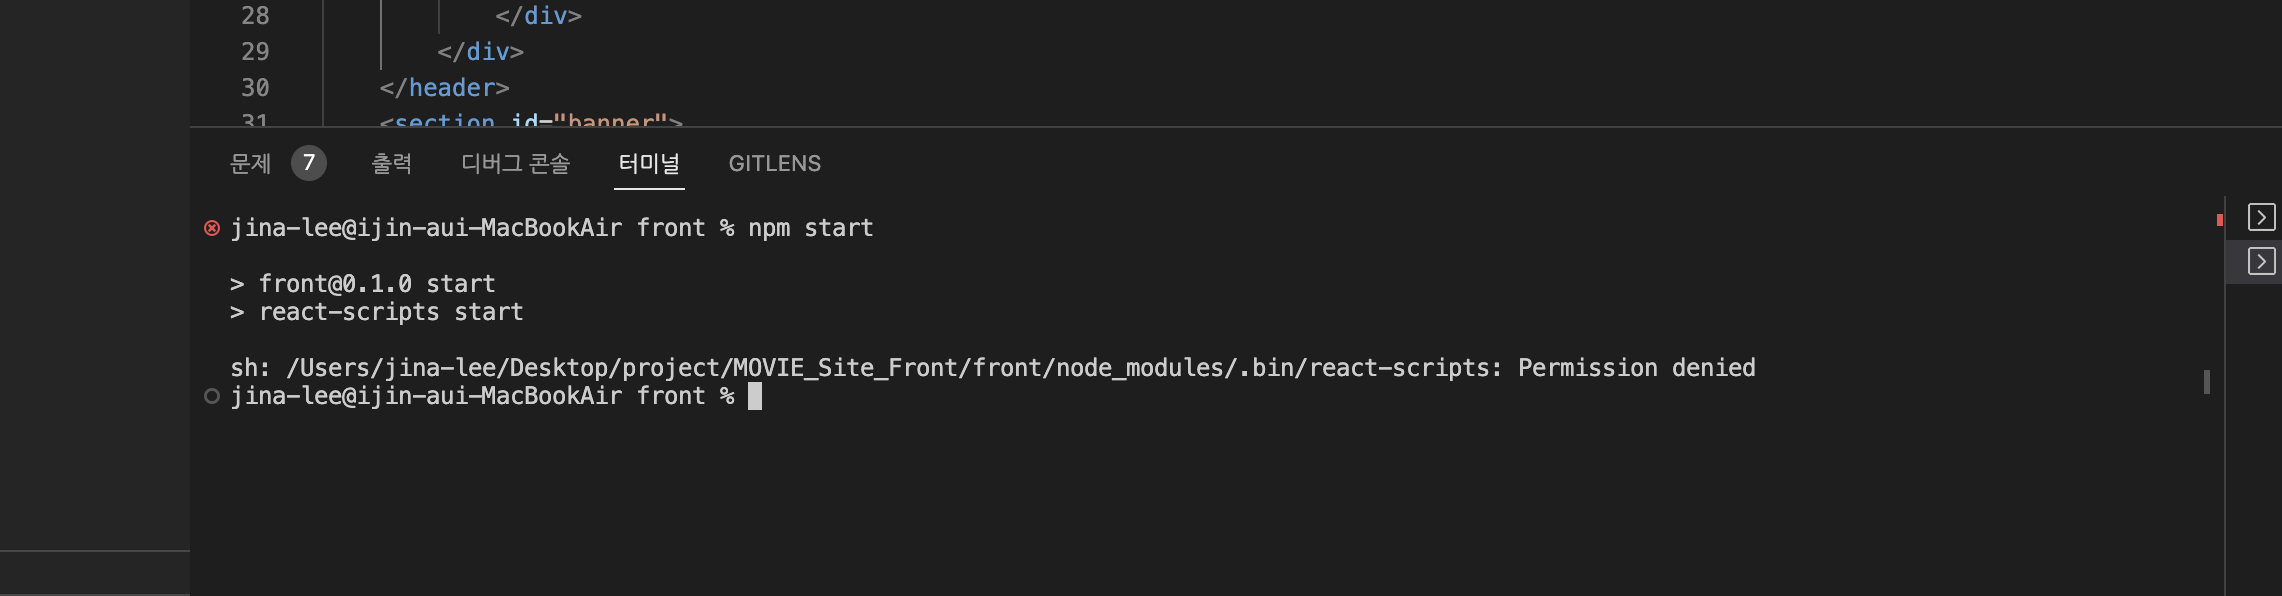Click the red error marker in terminal ruler
The height and width of the screenshot is (596, 2282).
2219,220
